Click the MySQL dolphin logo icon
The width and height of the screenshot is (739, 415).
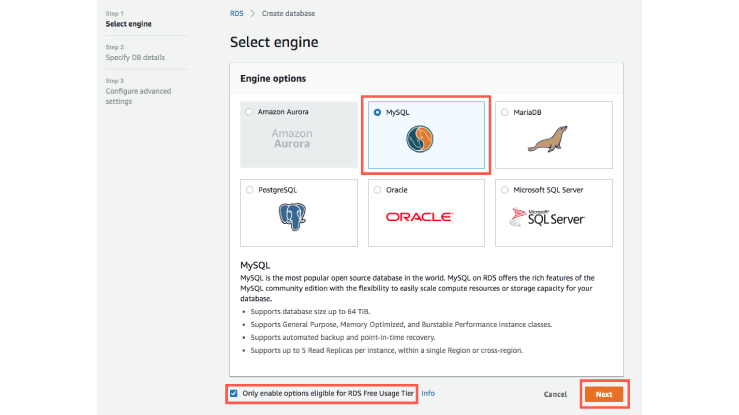point(427,141)
